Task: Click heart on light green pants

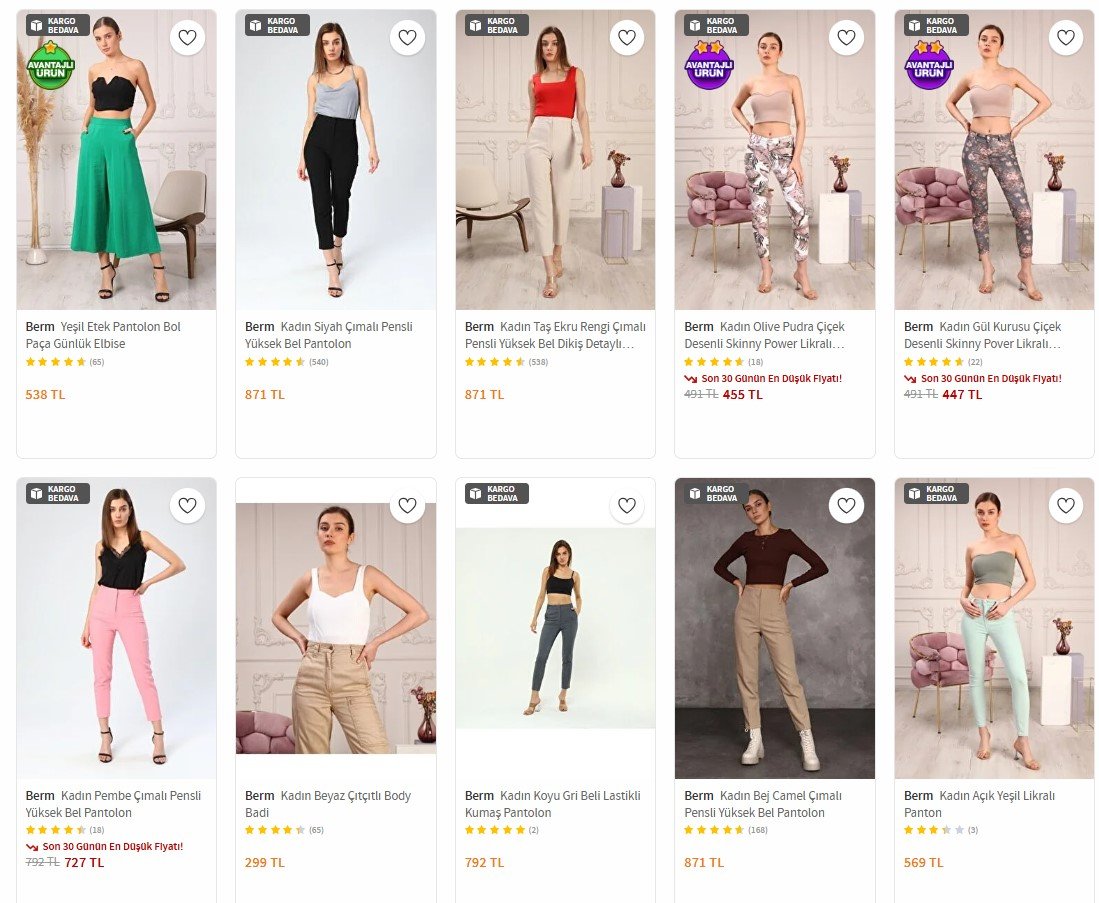Action: pos(1066,506)
